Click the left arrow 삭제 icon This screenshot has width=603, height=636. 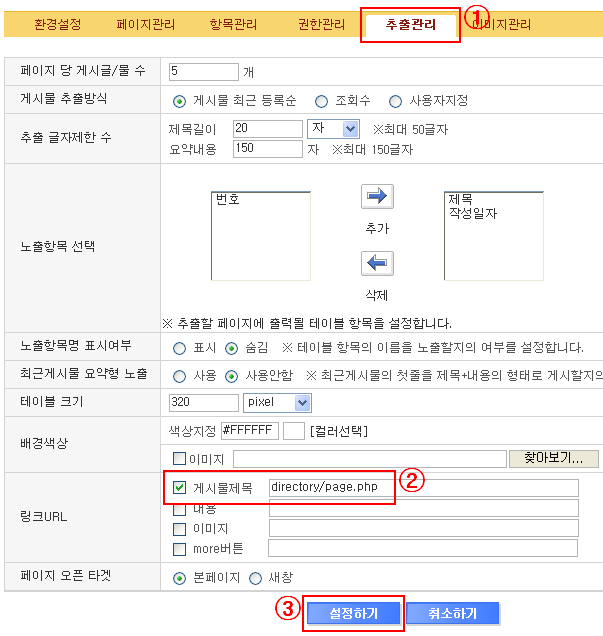click(377, 264)
